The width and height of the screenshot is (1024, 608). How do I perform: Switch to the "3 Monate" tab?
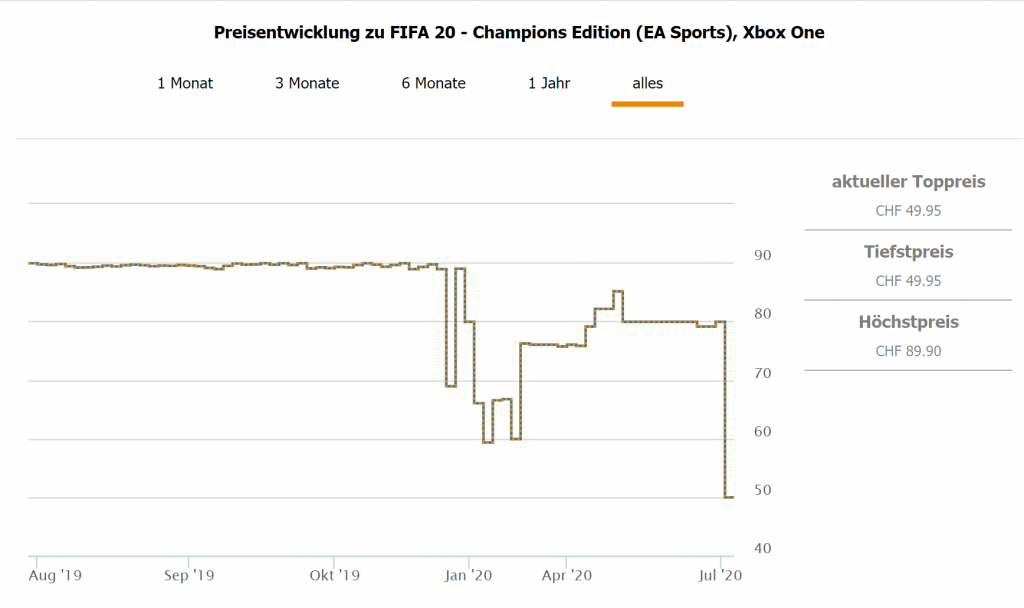point(307,83)
